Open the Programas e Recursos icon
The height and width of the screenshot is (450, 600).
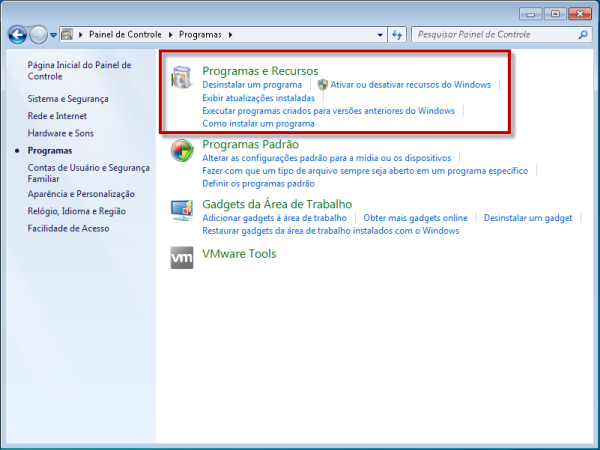click(182, 80)
